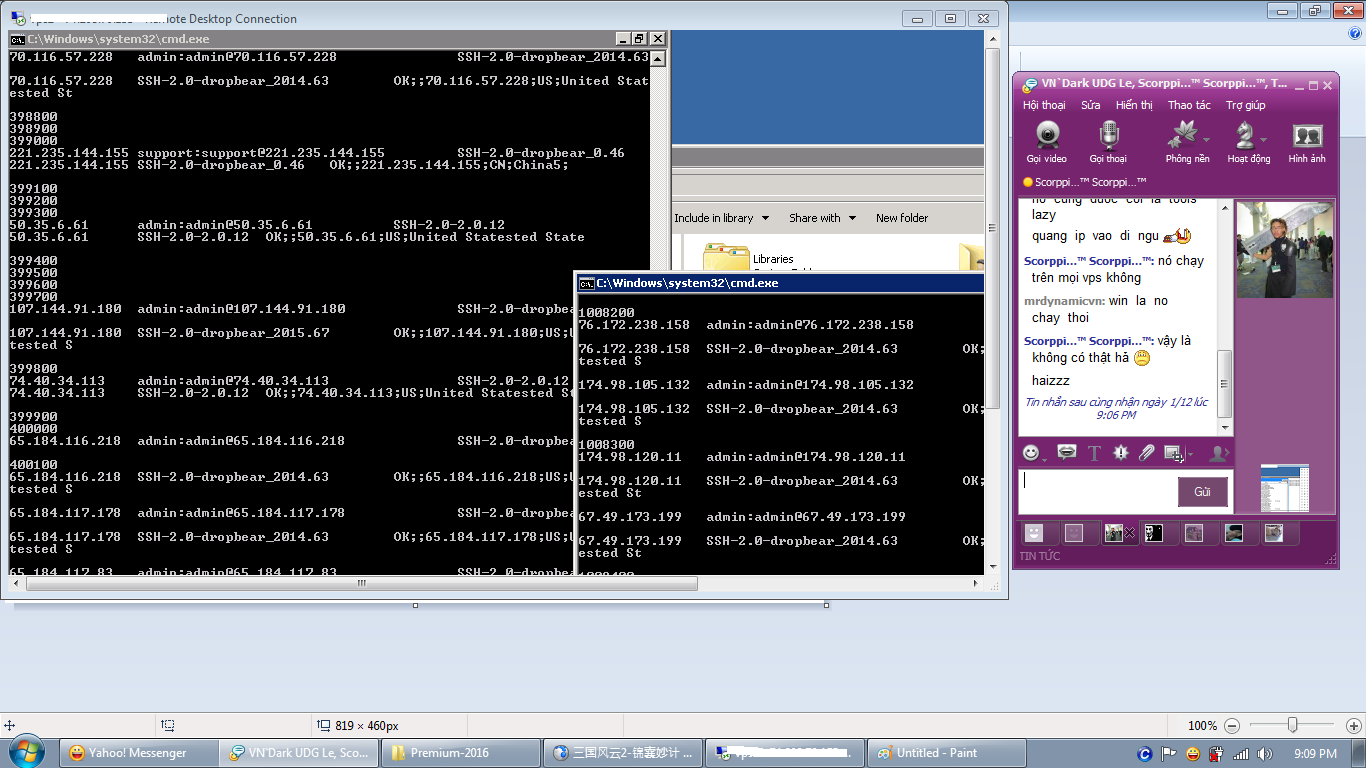Open the Hội thoại menu
The image size is (1366, 768).
click(x=1044, y=105)
